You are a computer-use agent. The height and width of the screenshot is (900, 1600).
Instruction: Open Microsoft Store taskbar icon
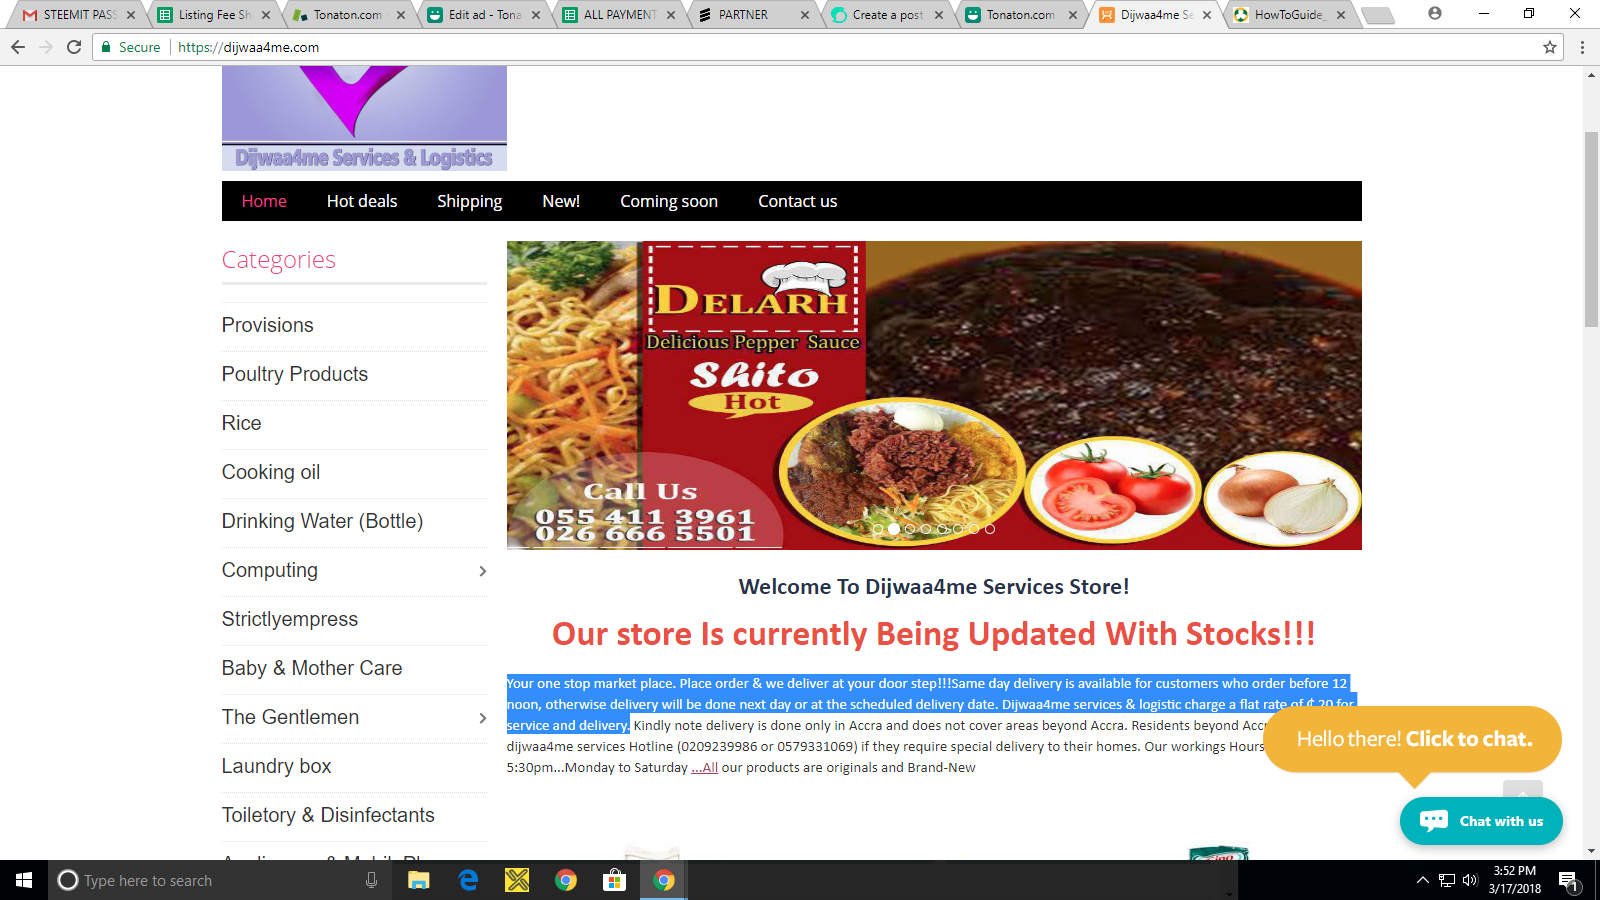[x=614, y=880]
